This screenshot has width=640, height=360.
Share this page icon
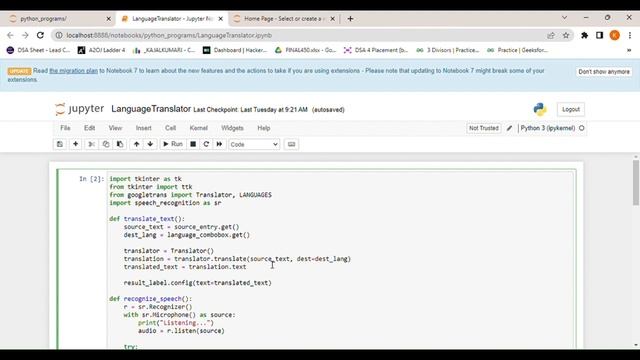(x=551, y=36)
